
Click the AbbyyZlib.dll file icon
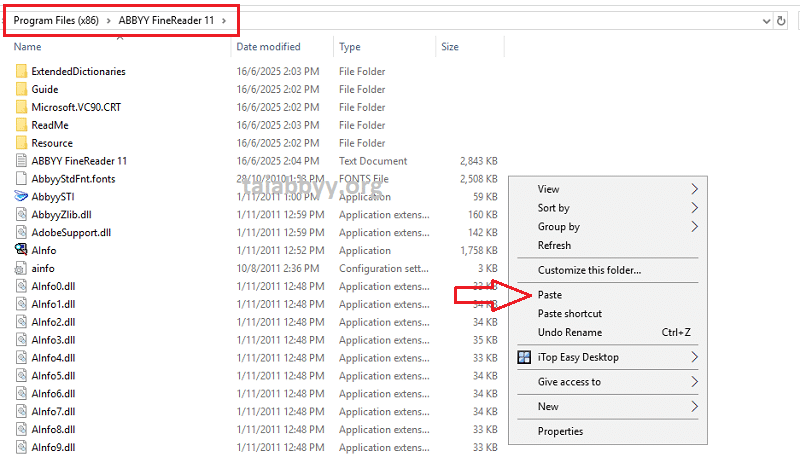coord(21,214)
